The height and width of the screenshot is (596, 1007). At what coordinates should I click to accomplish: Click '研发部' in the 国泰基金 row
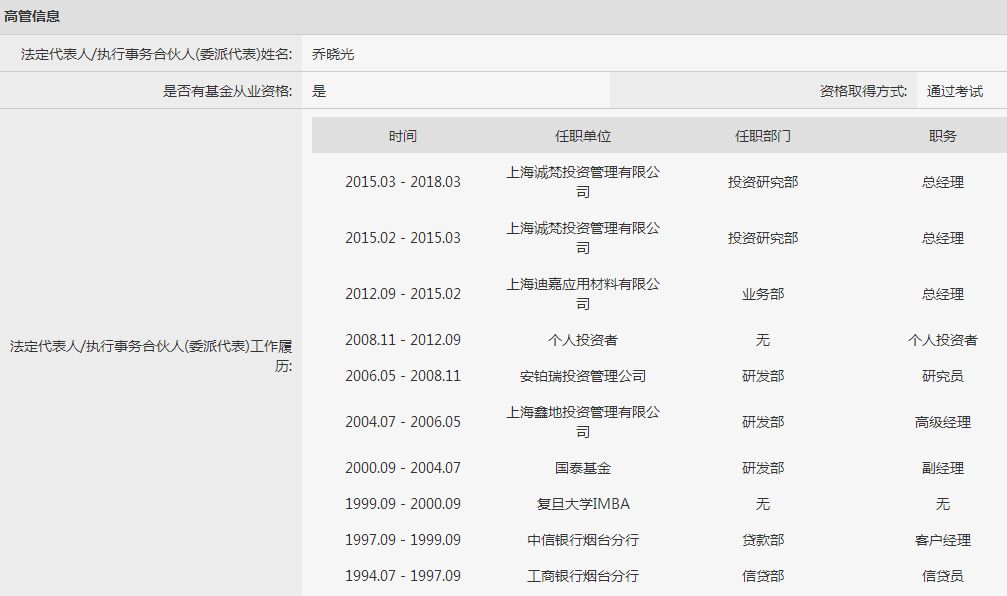[x=762, y=468]
